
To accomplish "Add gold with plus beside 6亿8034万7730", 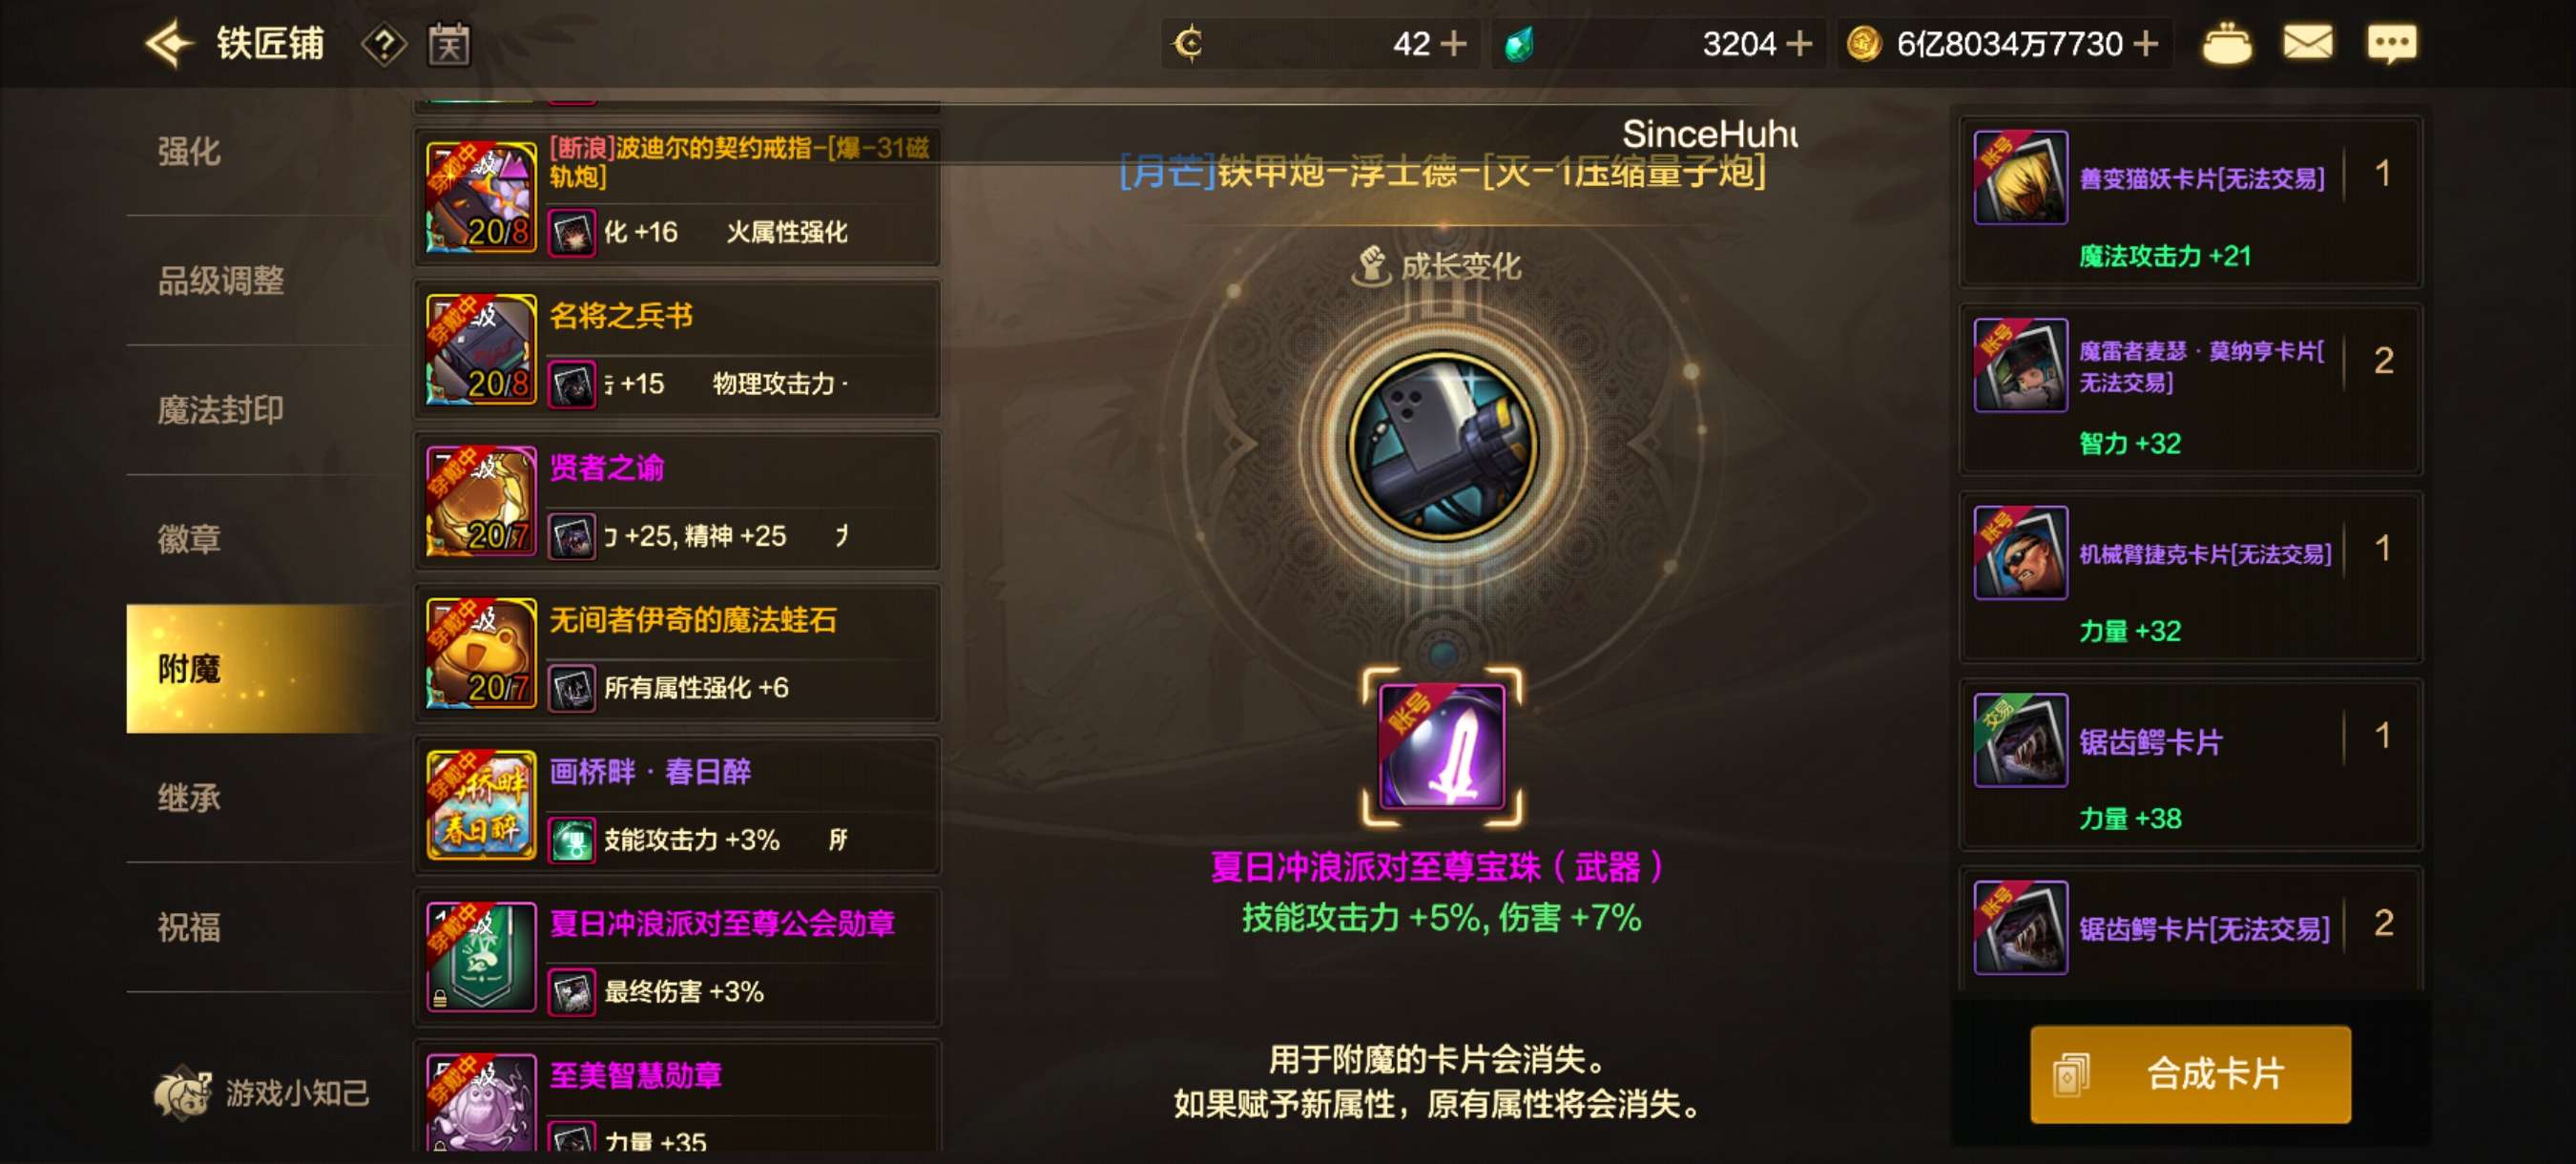I will (x=2144, y=44).
